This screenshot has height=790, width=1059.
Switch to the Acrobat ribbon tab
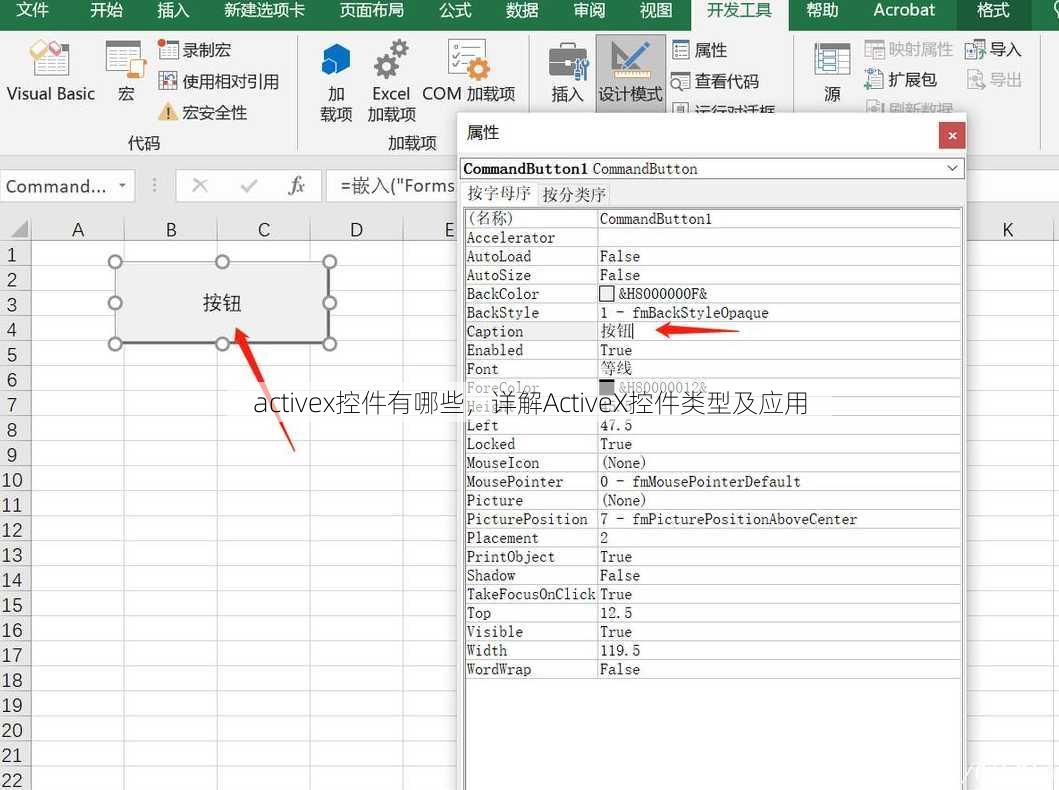904,10
